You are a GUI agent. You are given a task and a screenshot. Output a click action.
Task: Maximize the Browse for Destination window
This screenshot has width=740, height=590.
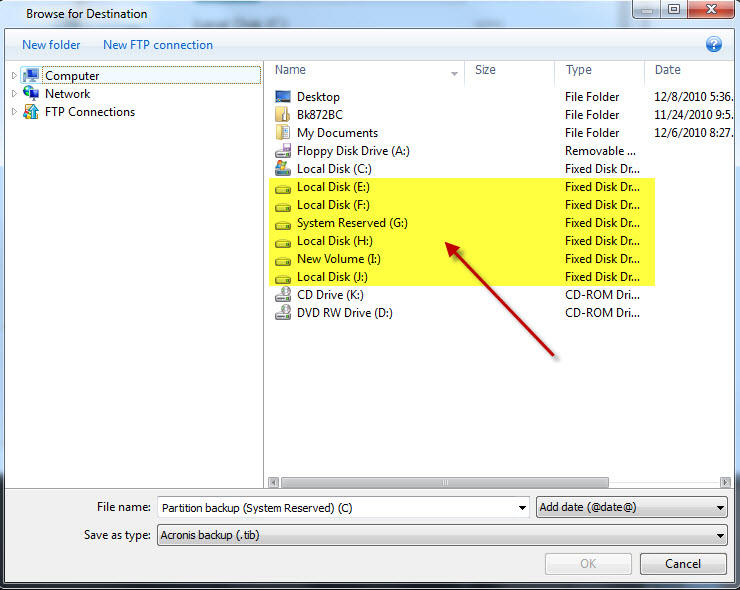point(674,9)
